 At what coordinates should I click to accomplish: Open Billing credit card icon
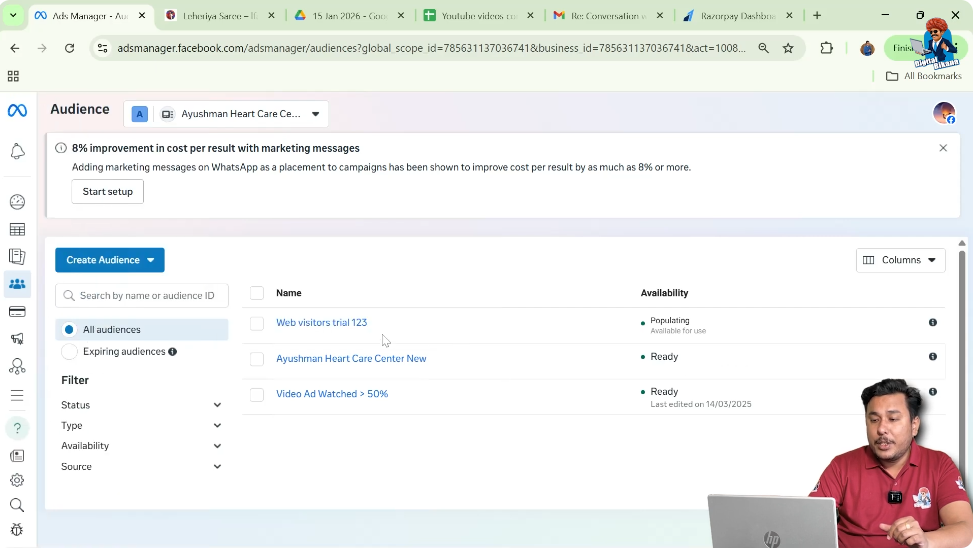17,312
